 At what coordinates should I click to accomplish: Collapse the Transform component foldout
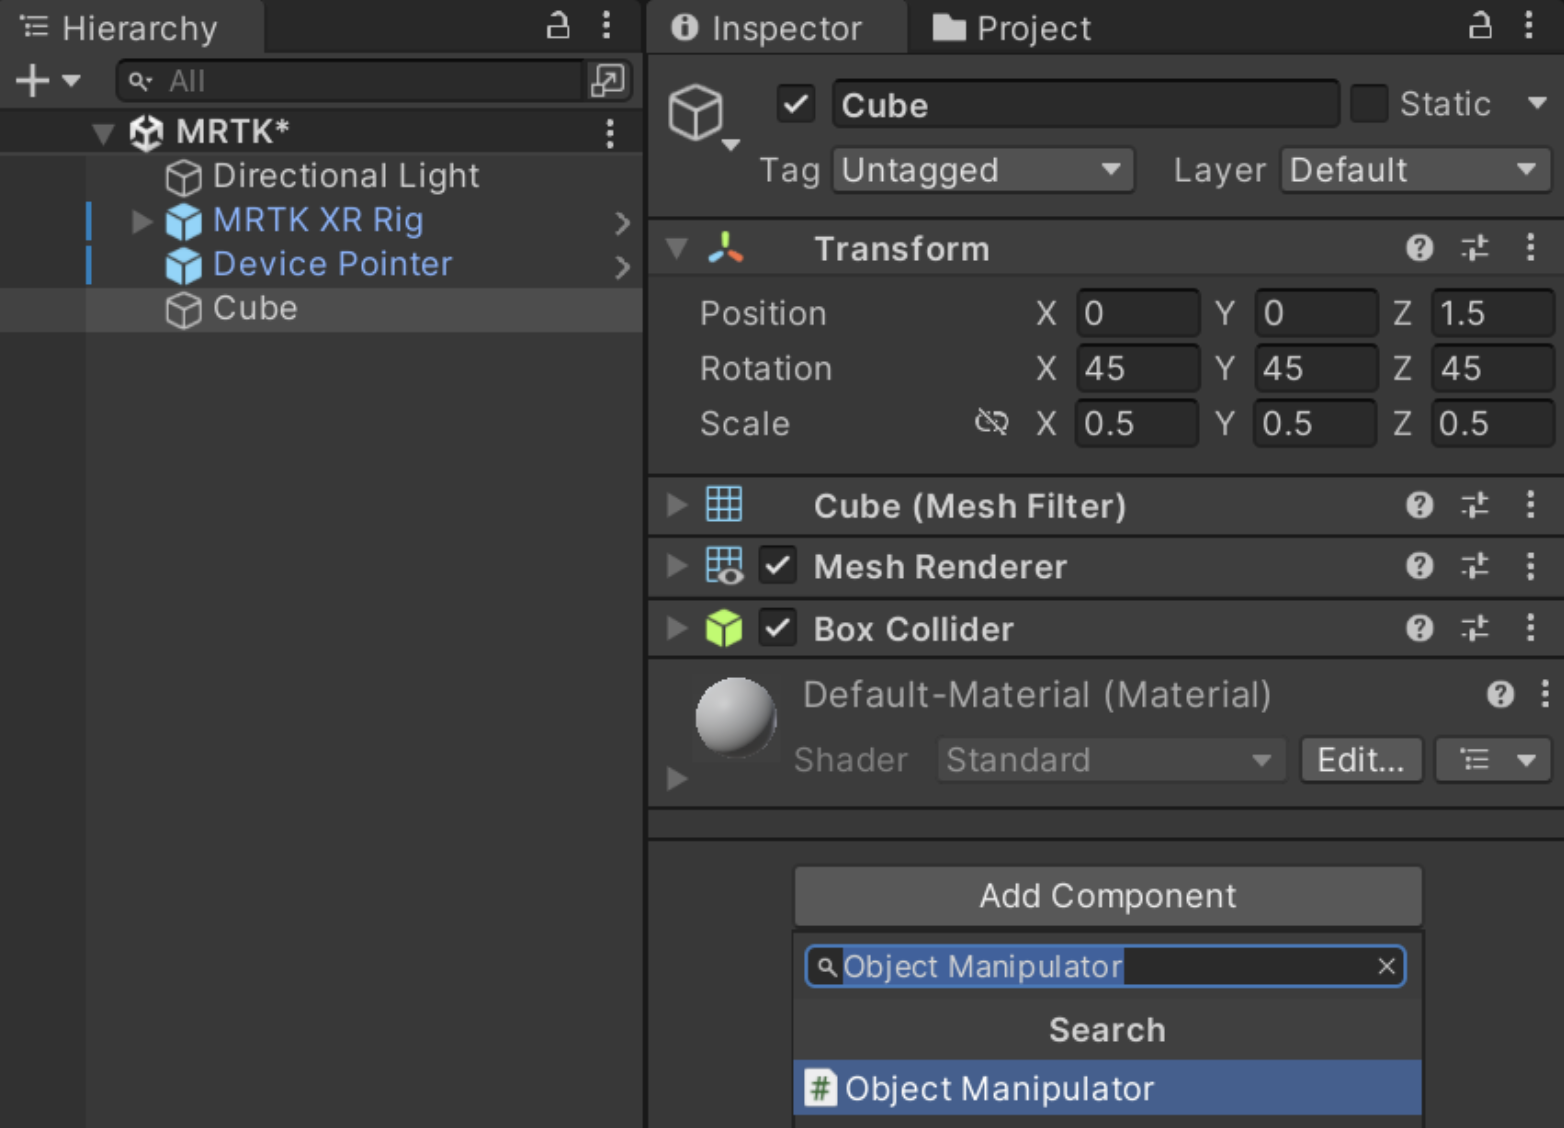coord(677,248)
